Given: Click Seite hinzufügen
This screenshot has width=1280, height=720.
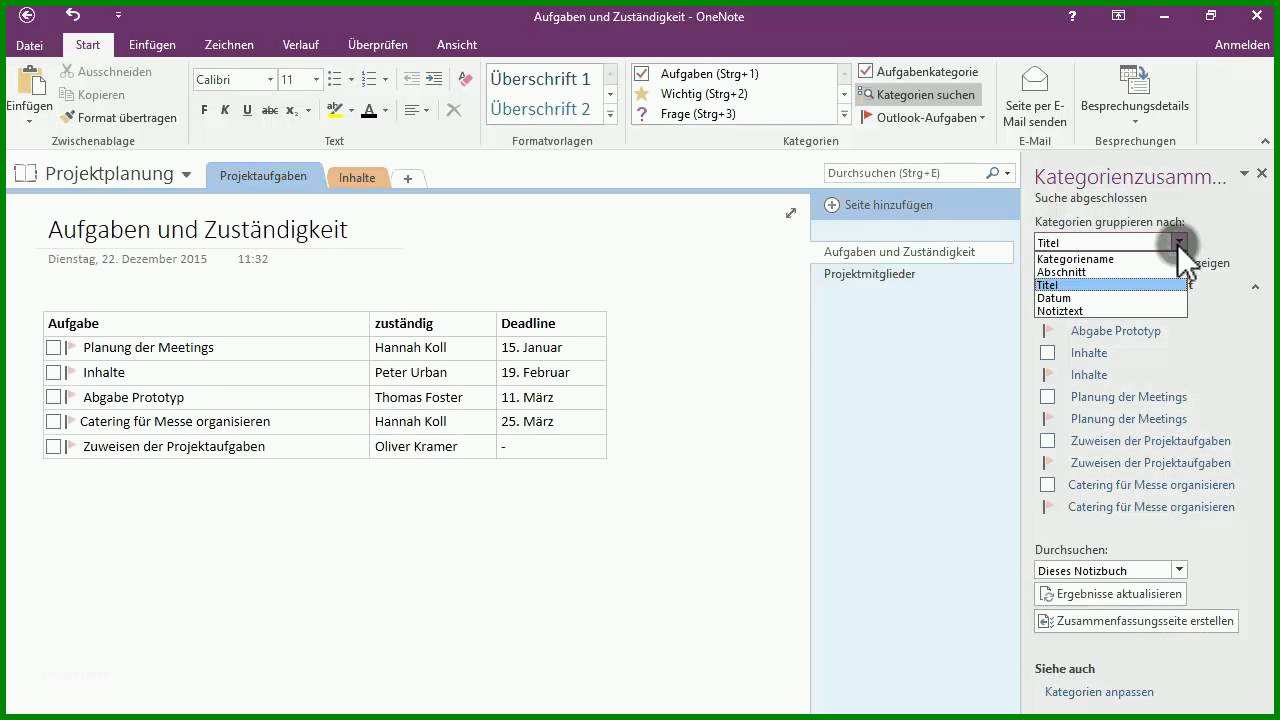Looking at the screenshot, I should (880, 205).
